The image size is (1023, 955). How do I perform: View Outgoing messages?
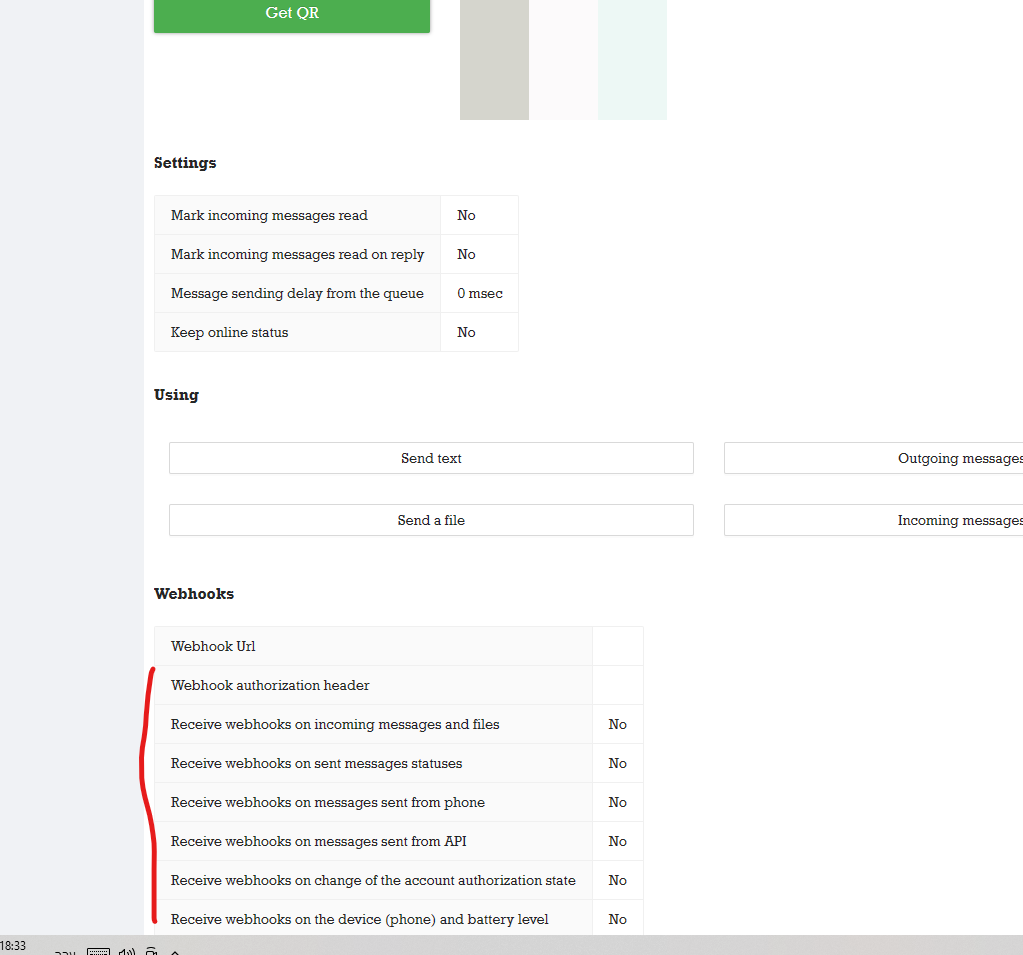click(x=874, y=458)
